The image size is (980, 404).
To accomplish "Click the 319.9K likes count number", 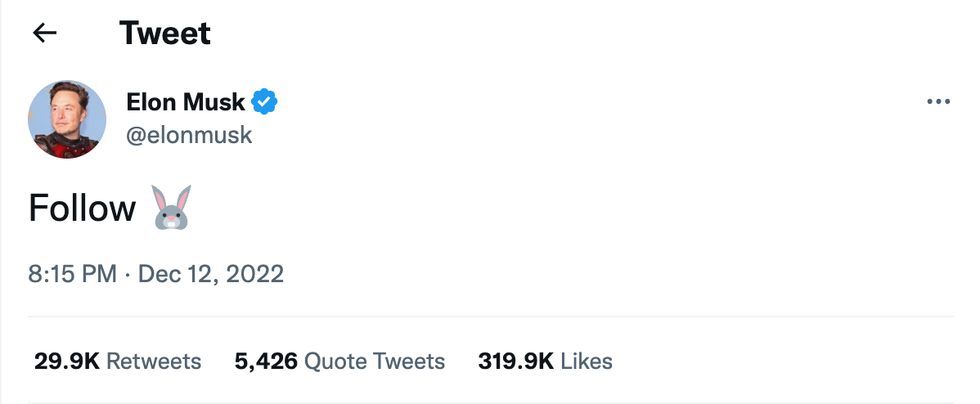I will 515,361.
